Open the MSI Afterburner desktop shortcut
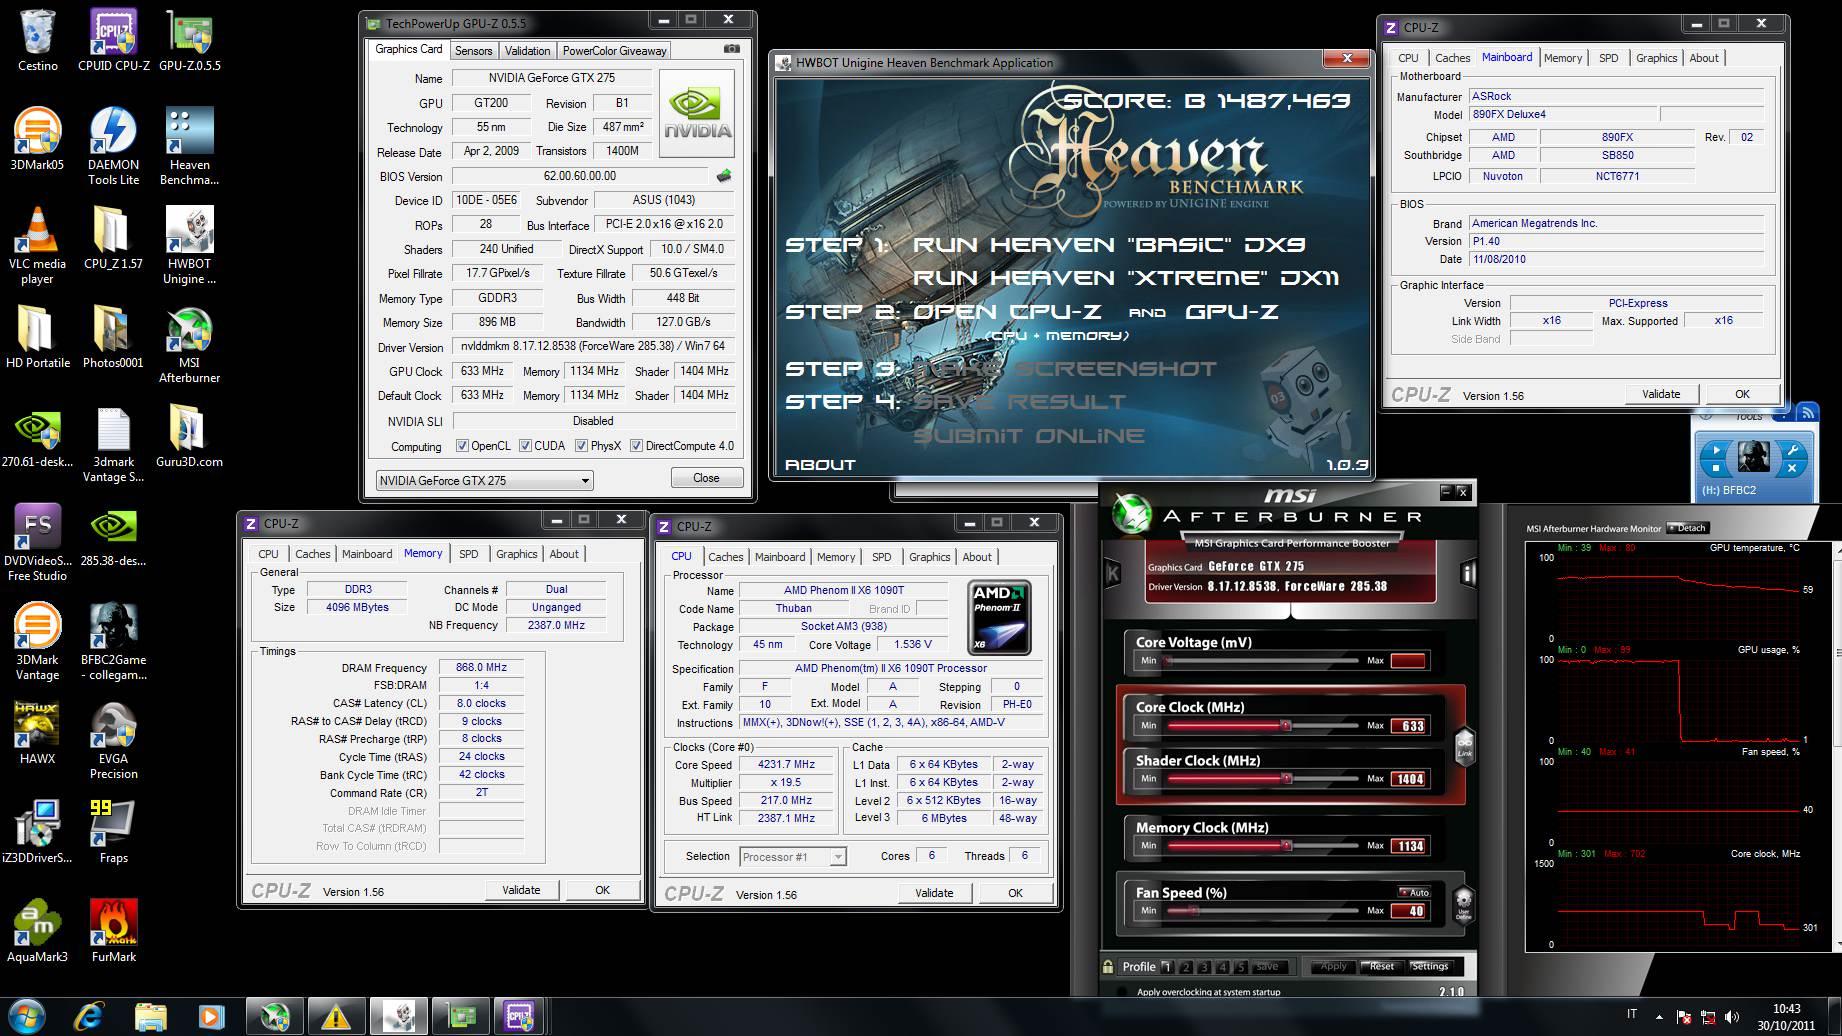The height and width of the screenshot is (1036, 1842). (x=189, y=344)
